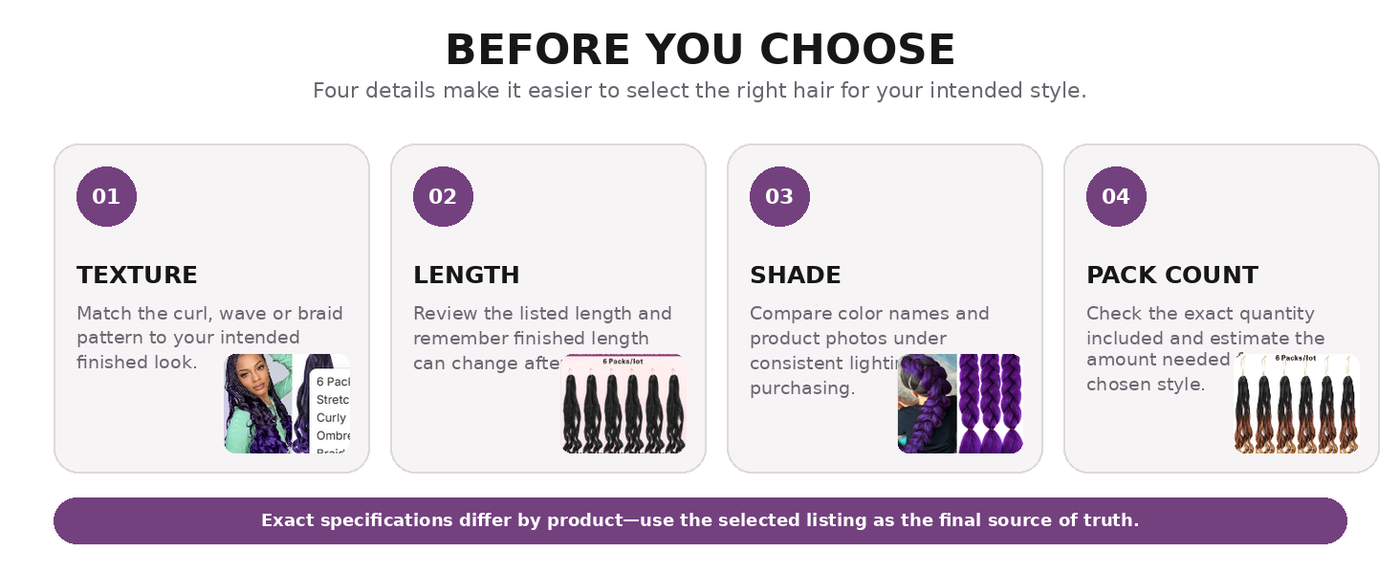
Task: Select the LENGTH heading
Action: (466, 275)
